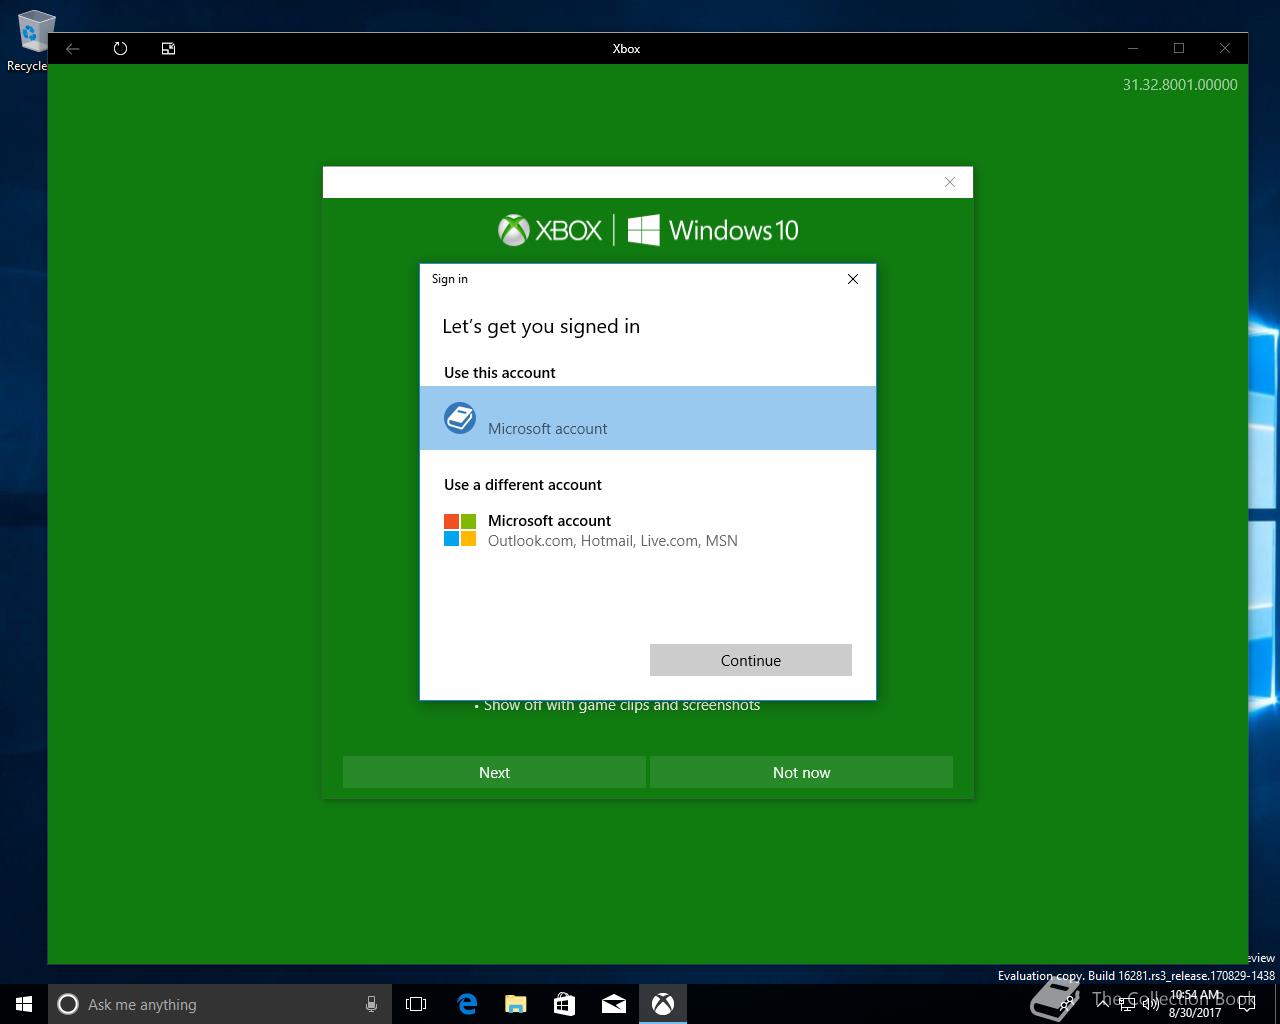This screenshot has height=1024, width=1280.
Task: Click the Cortana microphone icon
Action: (x=371, y=1004)
